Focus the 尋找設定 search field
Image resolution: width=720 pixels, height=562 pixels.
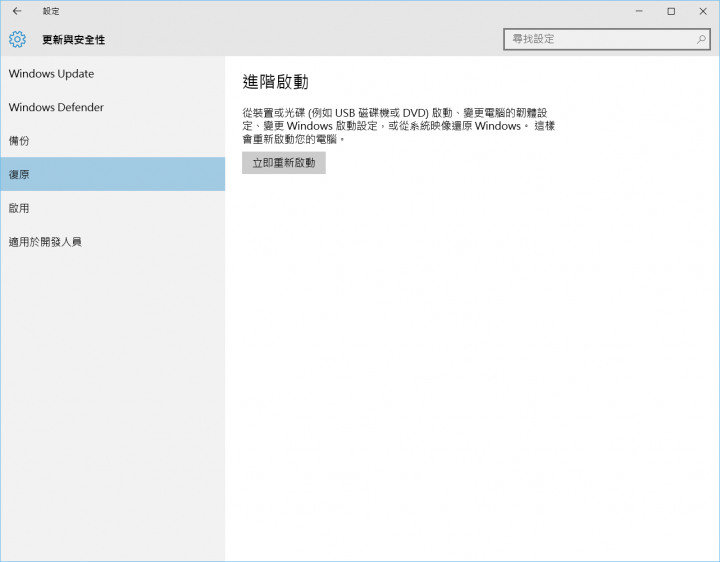click(x=607, y=39)
